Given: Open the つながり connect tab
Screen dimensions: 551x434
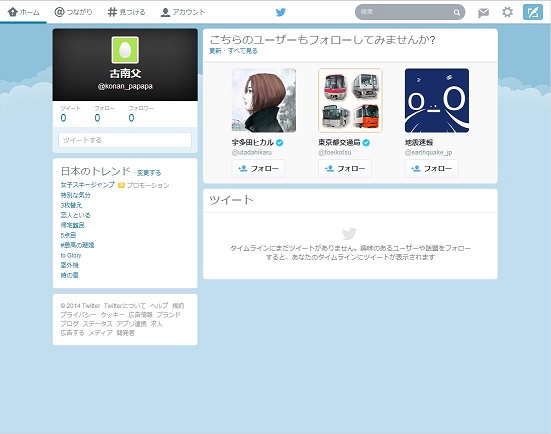Looking at the screenshot, I should (73, 12).
